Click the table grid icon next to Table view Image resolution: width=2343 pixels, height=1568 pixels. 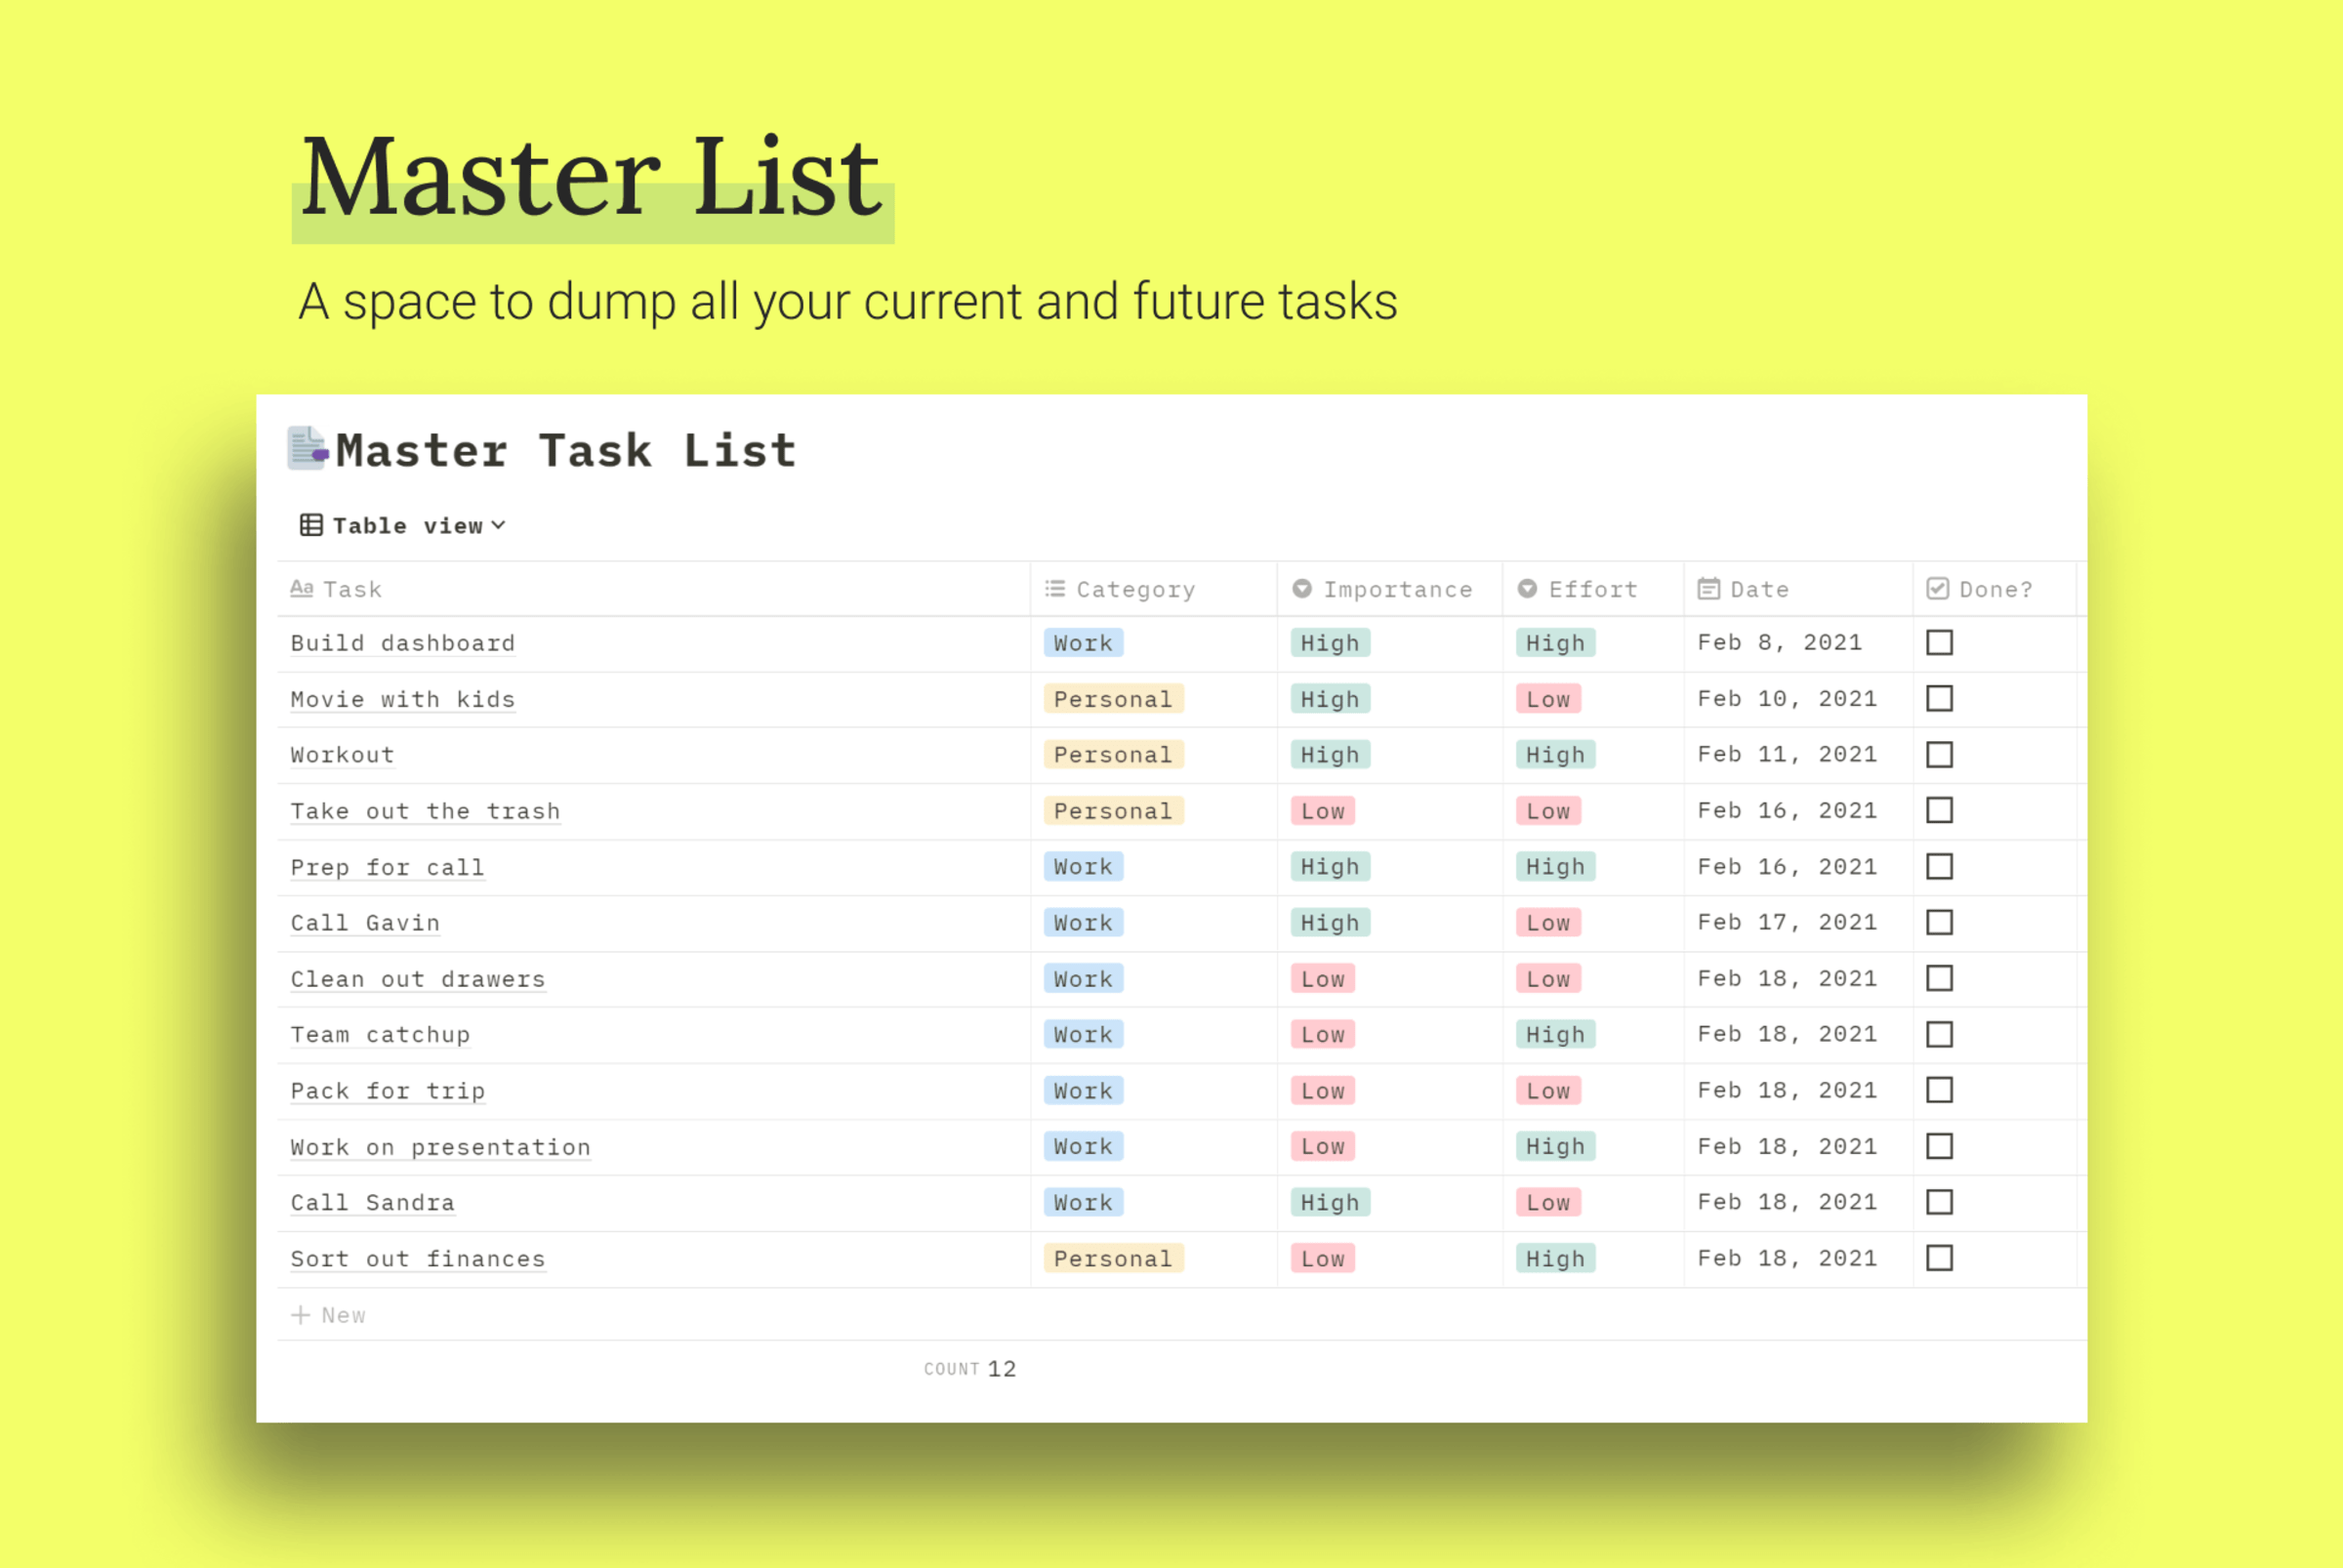(311, 524)
